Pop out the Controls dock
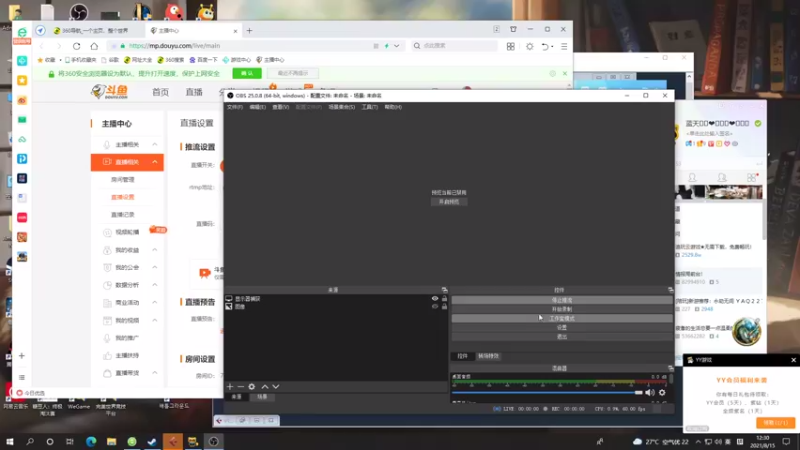 (670, 290)
